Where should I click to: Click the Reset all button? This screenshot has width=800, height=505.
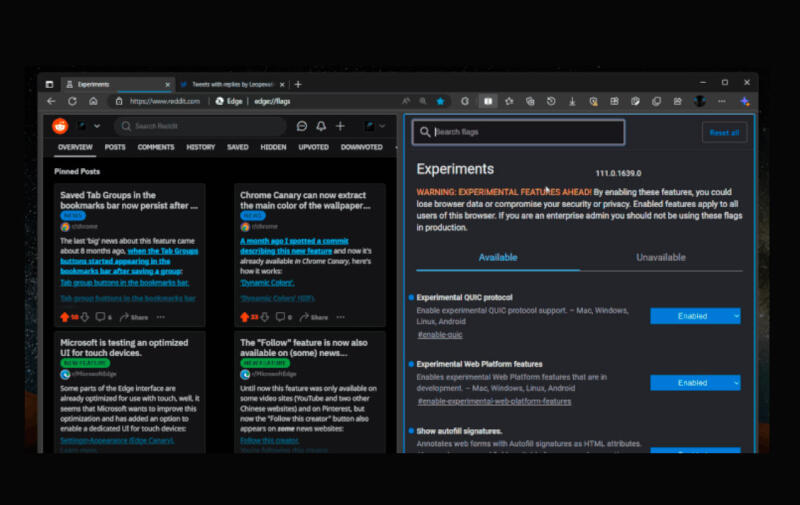[724, 133]
